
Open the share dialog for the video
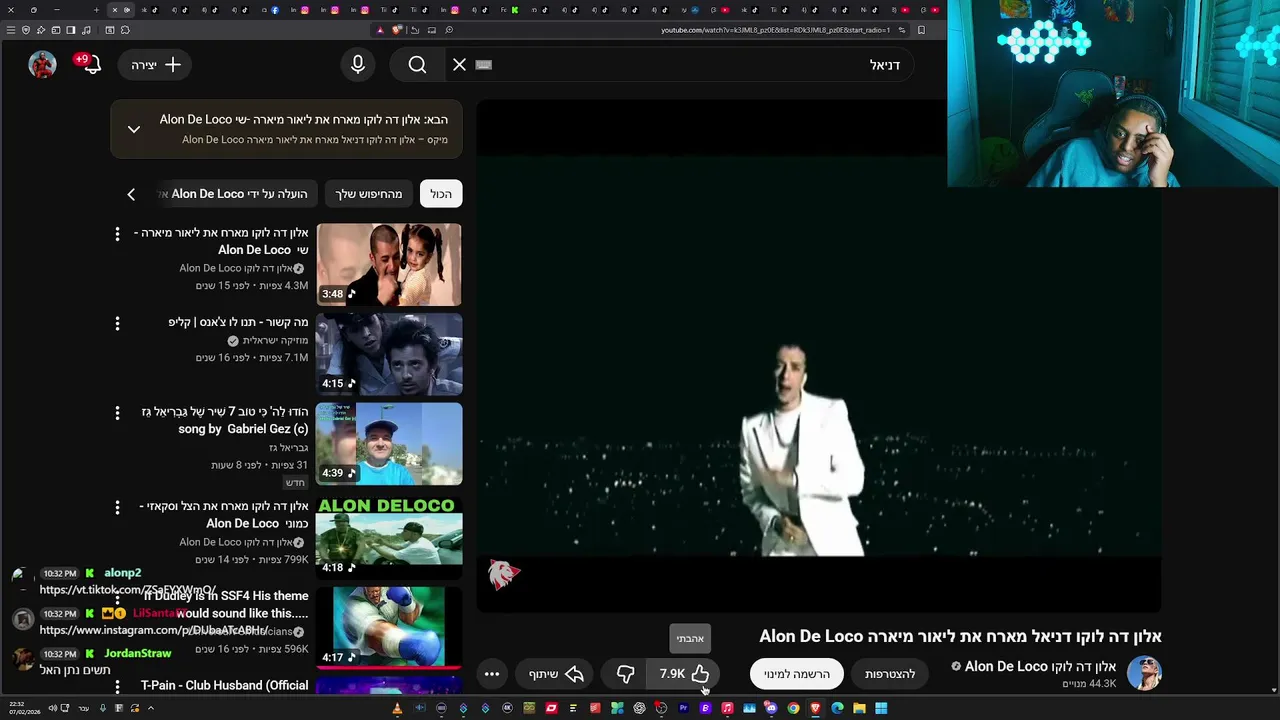tap(556, 674)
